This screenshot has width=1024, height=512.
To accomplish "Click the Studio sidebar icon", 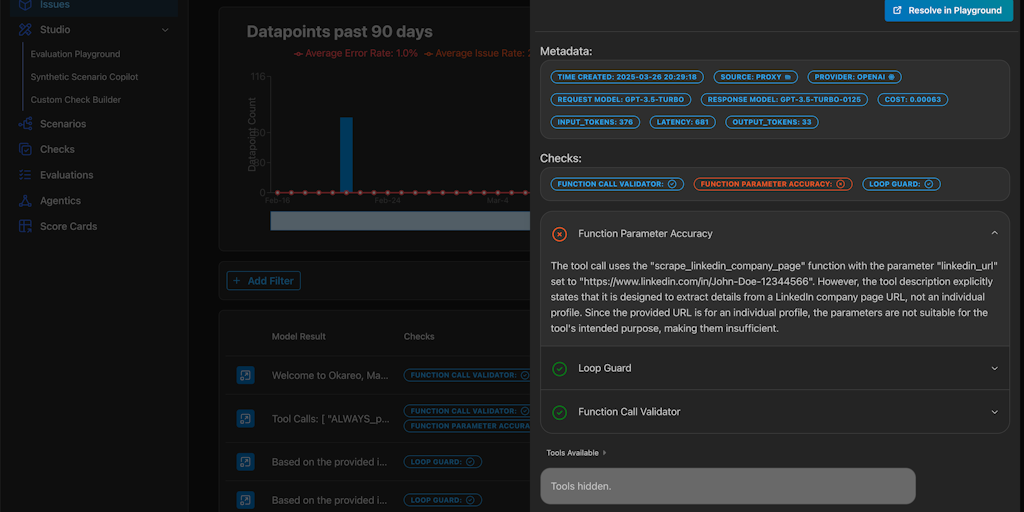I will (25, 30).
